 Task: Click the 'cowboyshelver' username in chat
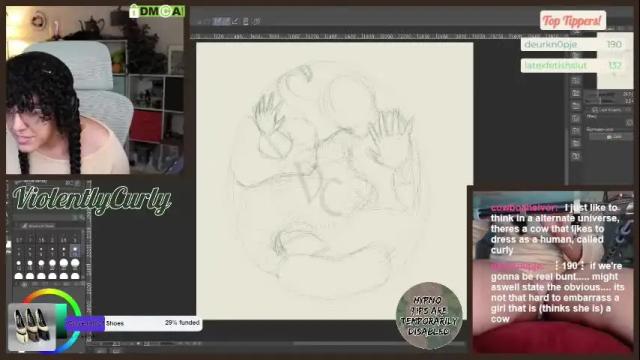point(524,208)
